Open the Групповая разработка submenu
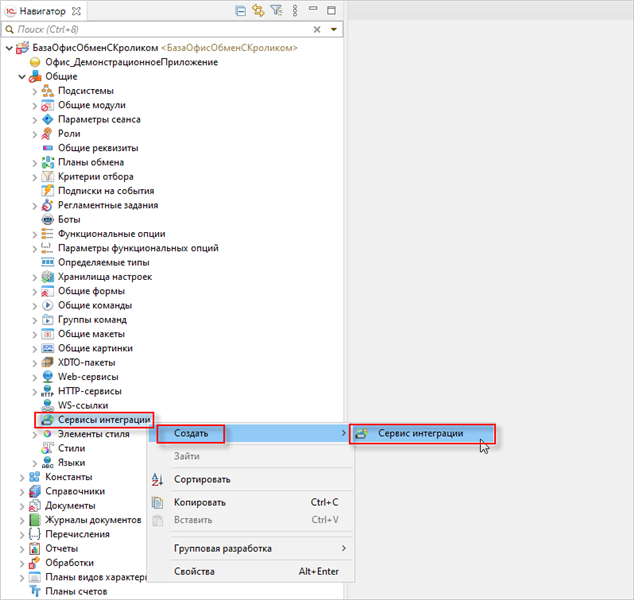634x600 pixels. coord(222,548)
